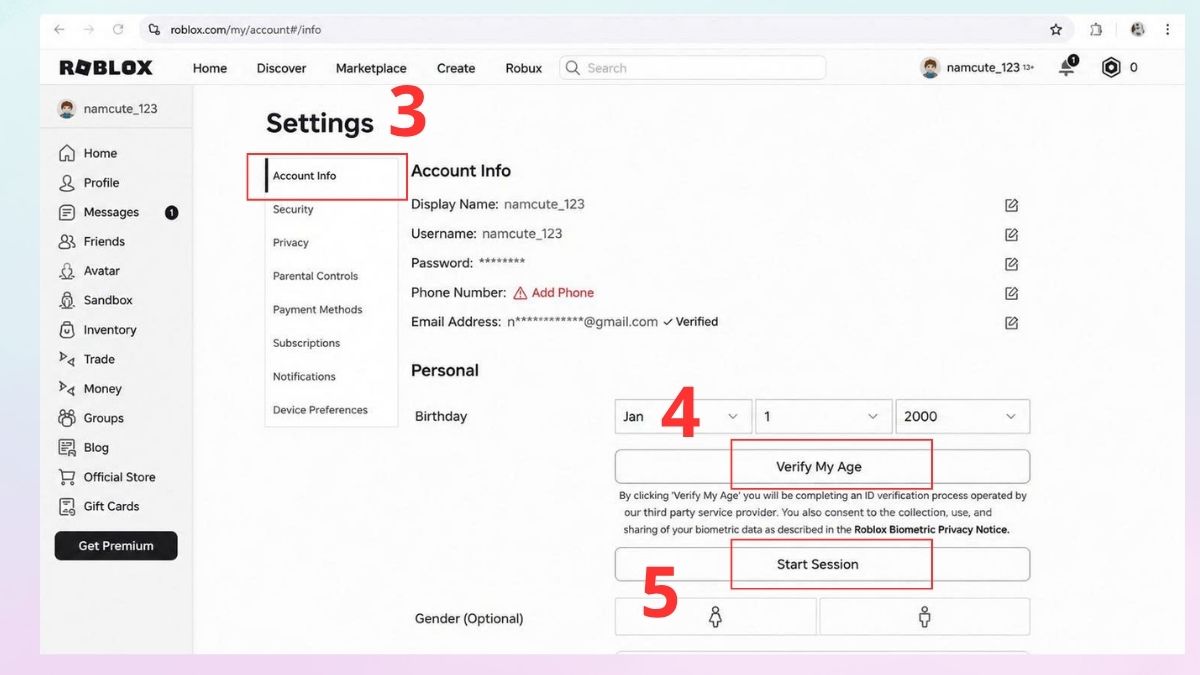This screenshot has height=675, width=1200.
Task: Click the sidebar namcute_123 user avatar
Action: [67, 109]
